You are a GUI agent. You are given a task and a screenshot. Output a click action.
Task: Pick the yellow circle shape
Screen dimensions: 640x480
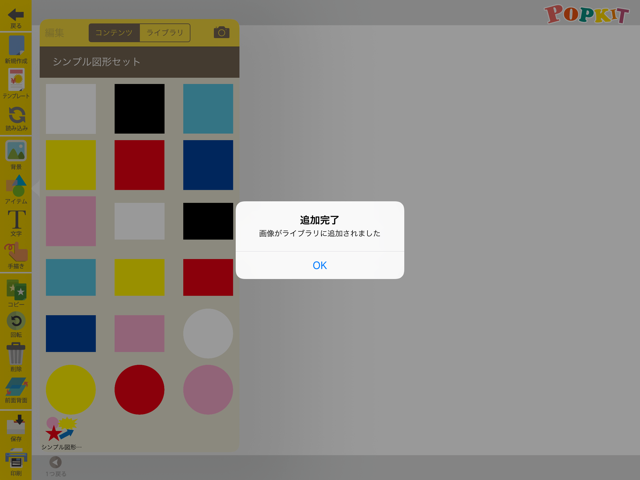click(70, 389)
